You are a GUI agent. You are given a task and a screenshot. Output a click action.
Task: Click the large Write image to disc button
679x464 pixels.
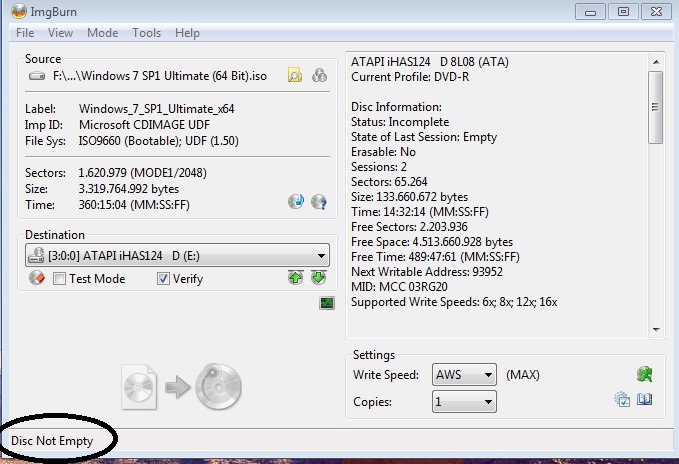point(181,387)
